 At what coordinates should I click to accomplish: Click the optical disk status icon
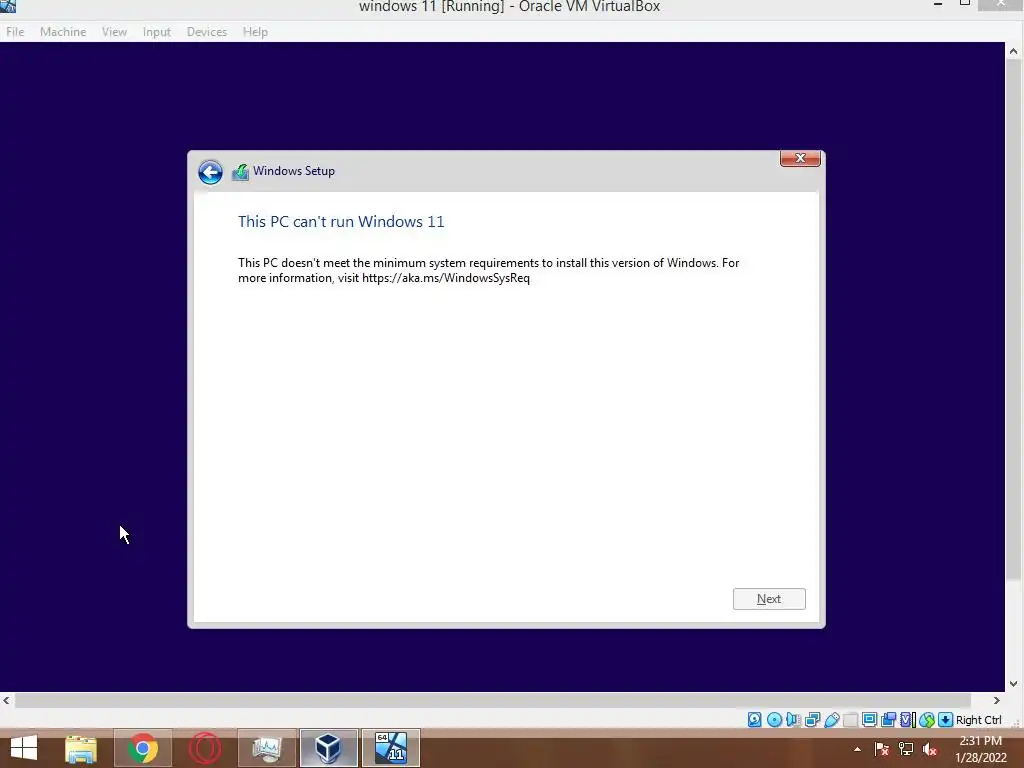(x=775, y=720)
